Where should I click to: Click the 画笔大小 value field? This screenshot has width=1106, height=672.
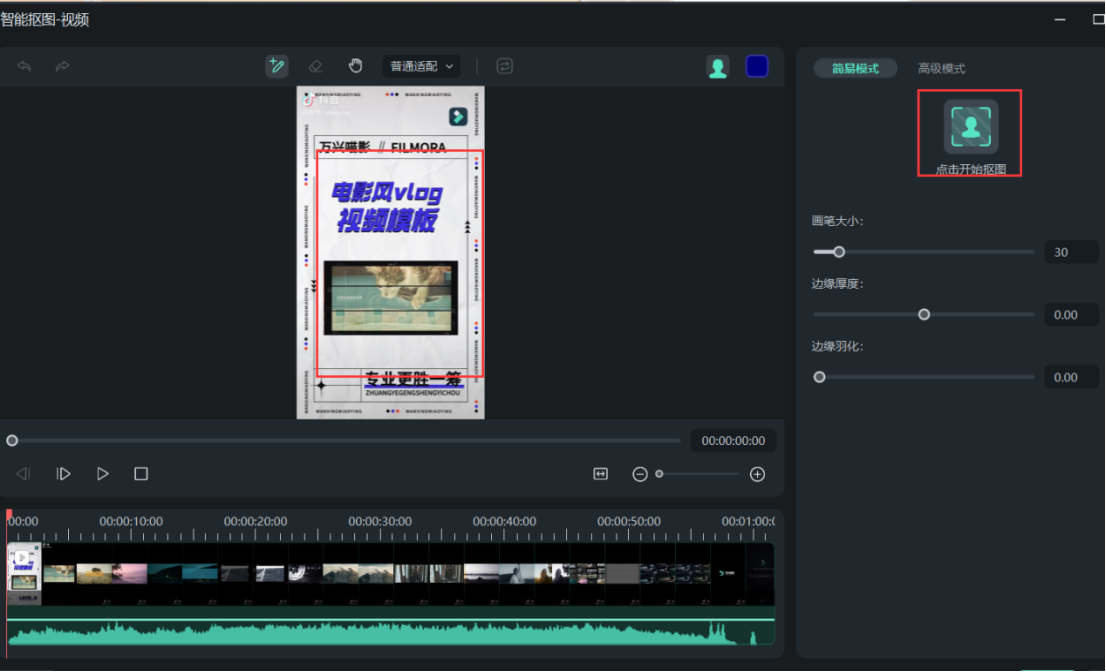click(1071, 252)
